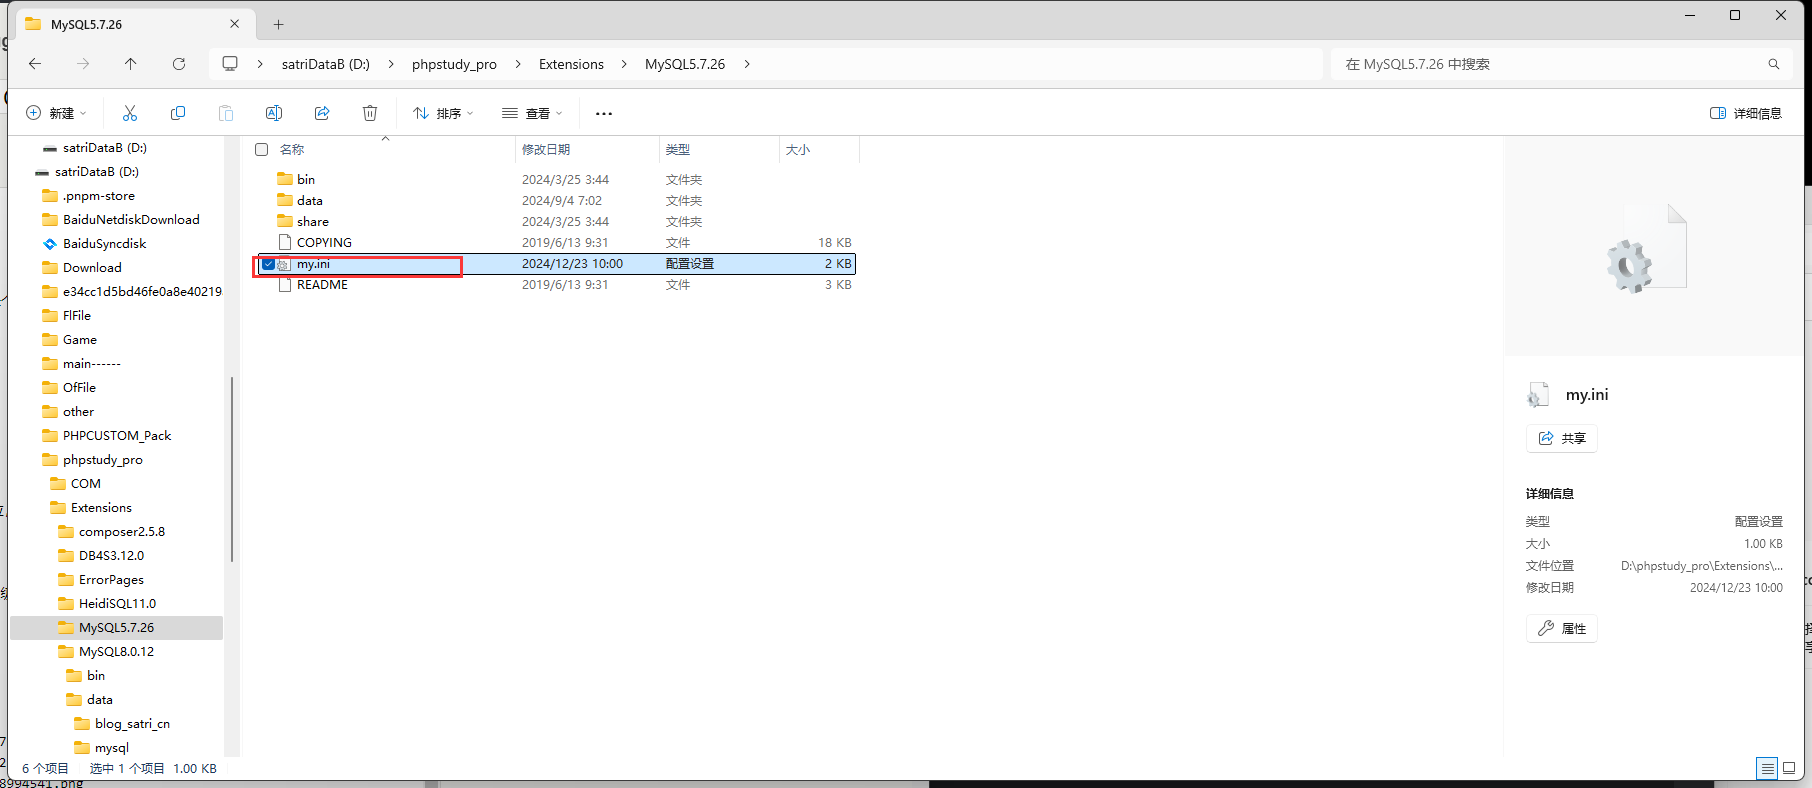Click phpstudy_pro breadcrumb segment

[454, 64]
